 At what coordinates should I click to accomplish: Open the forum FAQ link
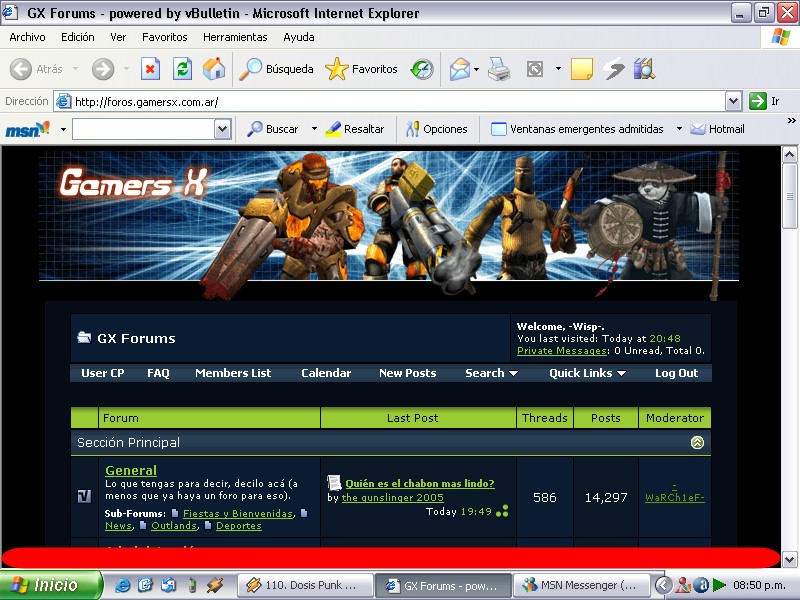pyautogui.click(x=158, y=373)
